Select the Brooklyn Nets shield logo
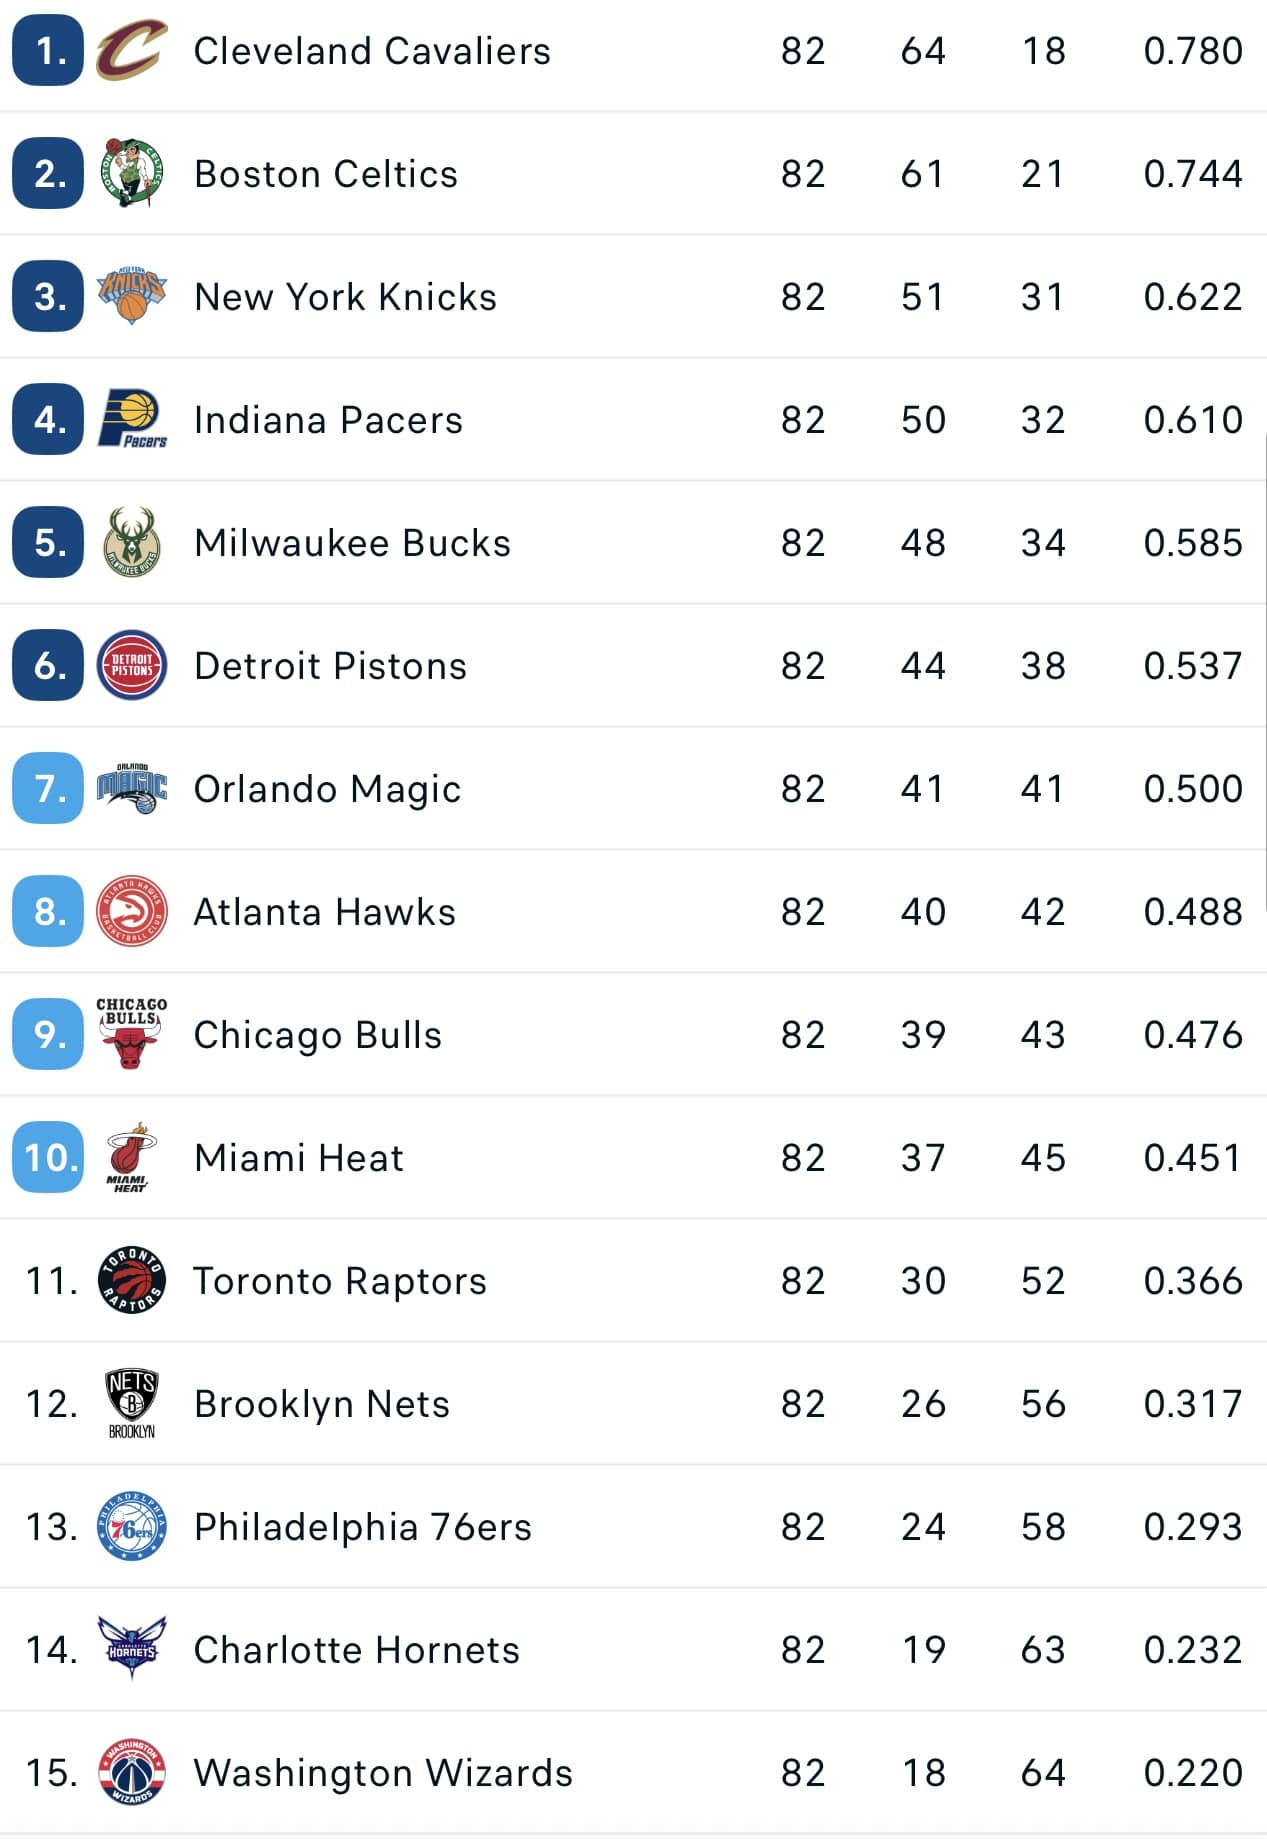 coord(131,1403)
